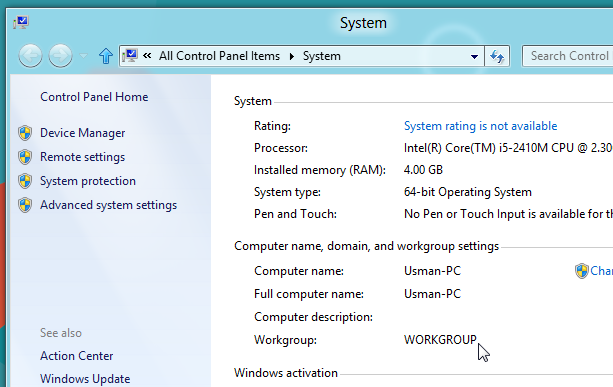Select All Control Panel Items breadcrumb

(x=219, y=56)
